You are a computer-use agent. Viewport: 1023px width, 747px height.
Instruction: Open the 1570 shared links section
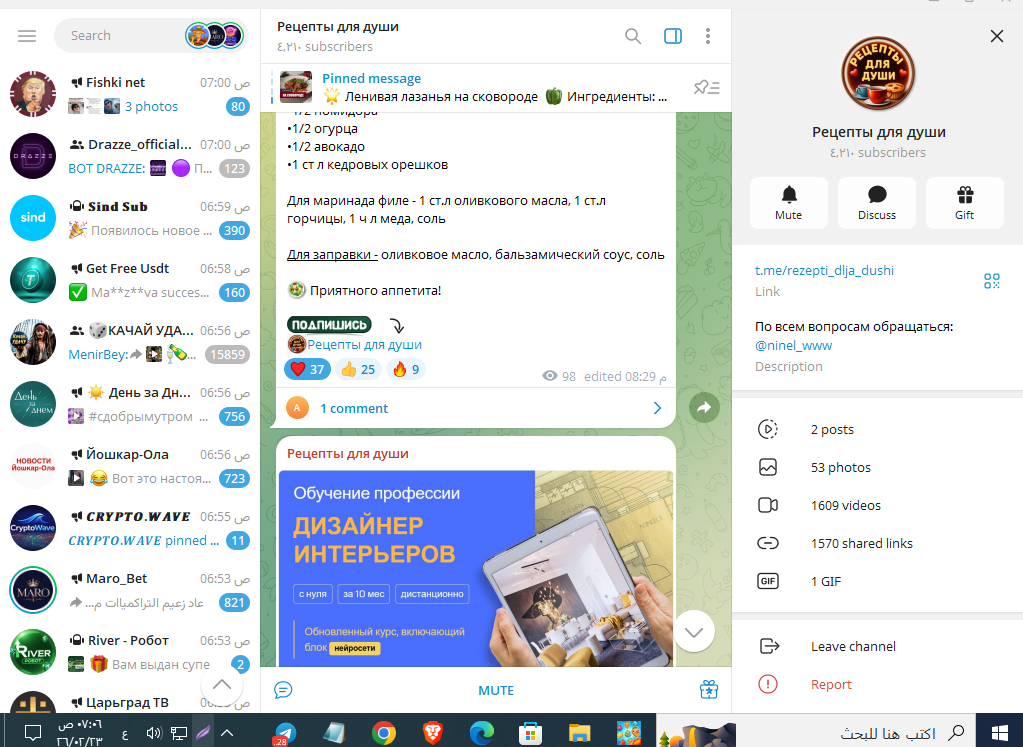tap(878, 543)
